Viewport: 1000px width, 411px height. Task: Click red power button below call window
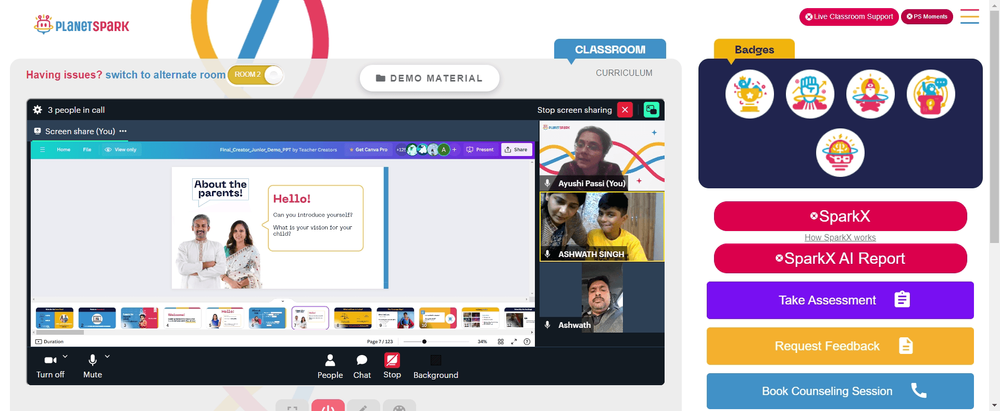pos(328,406)
